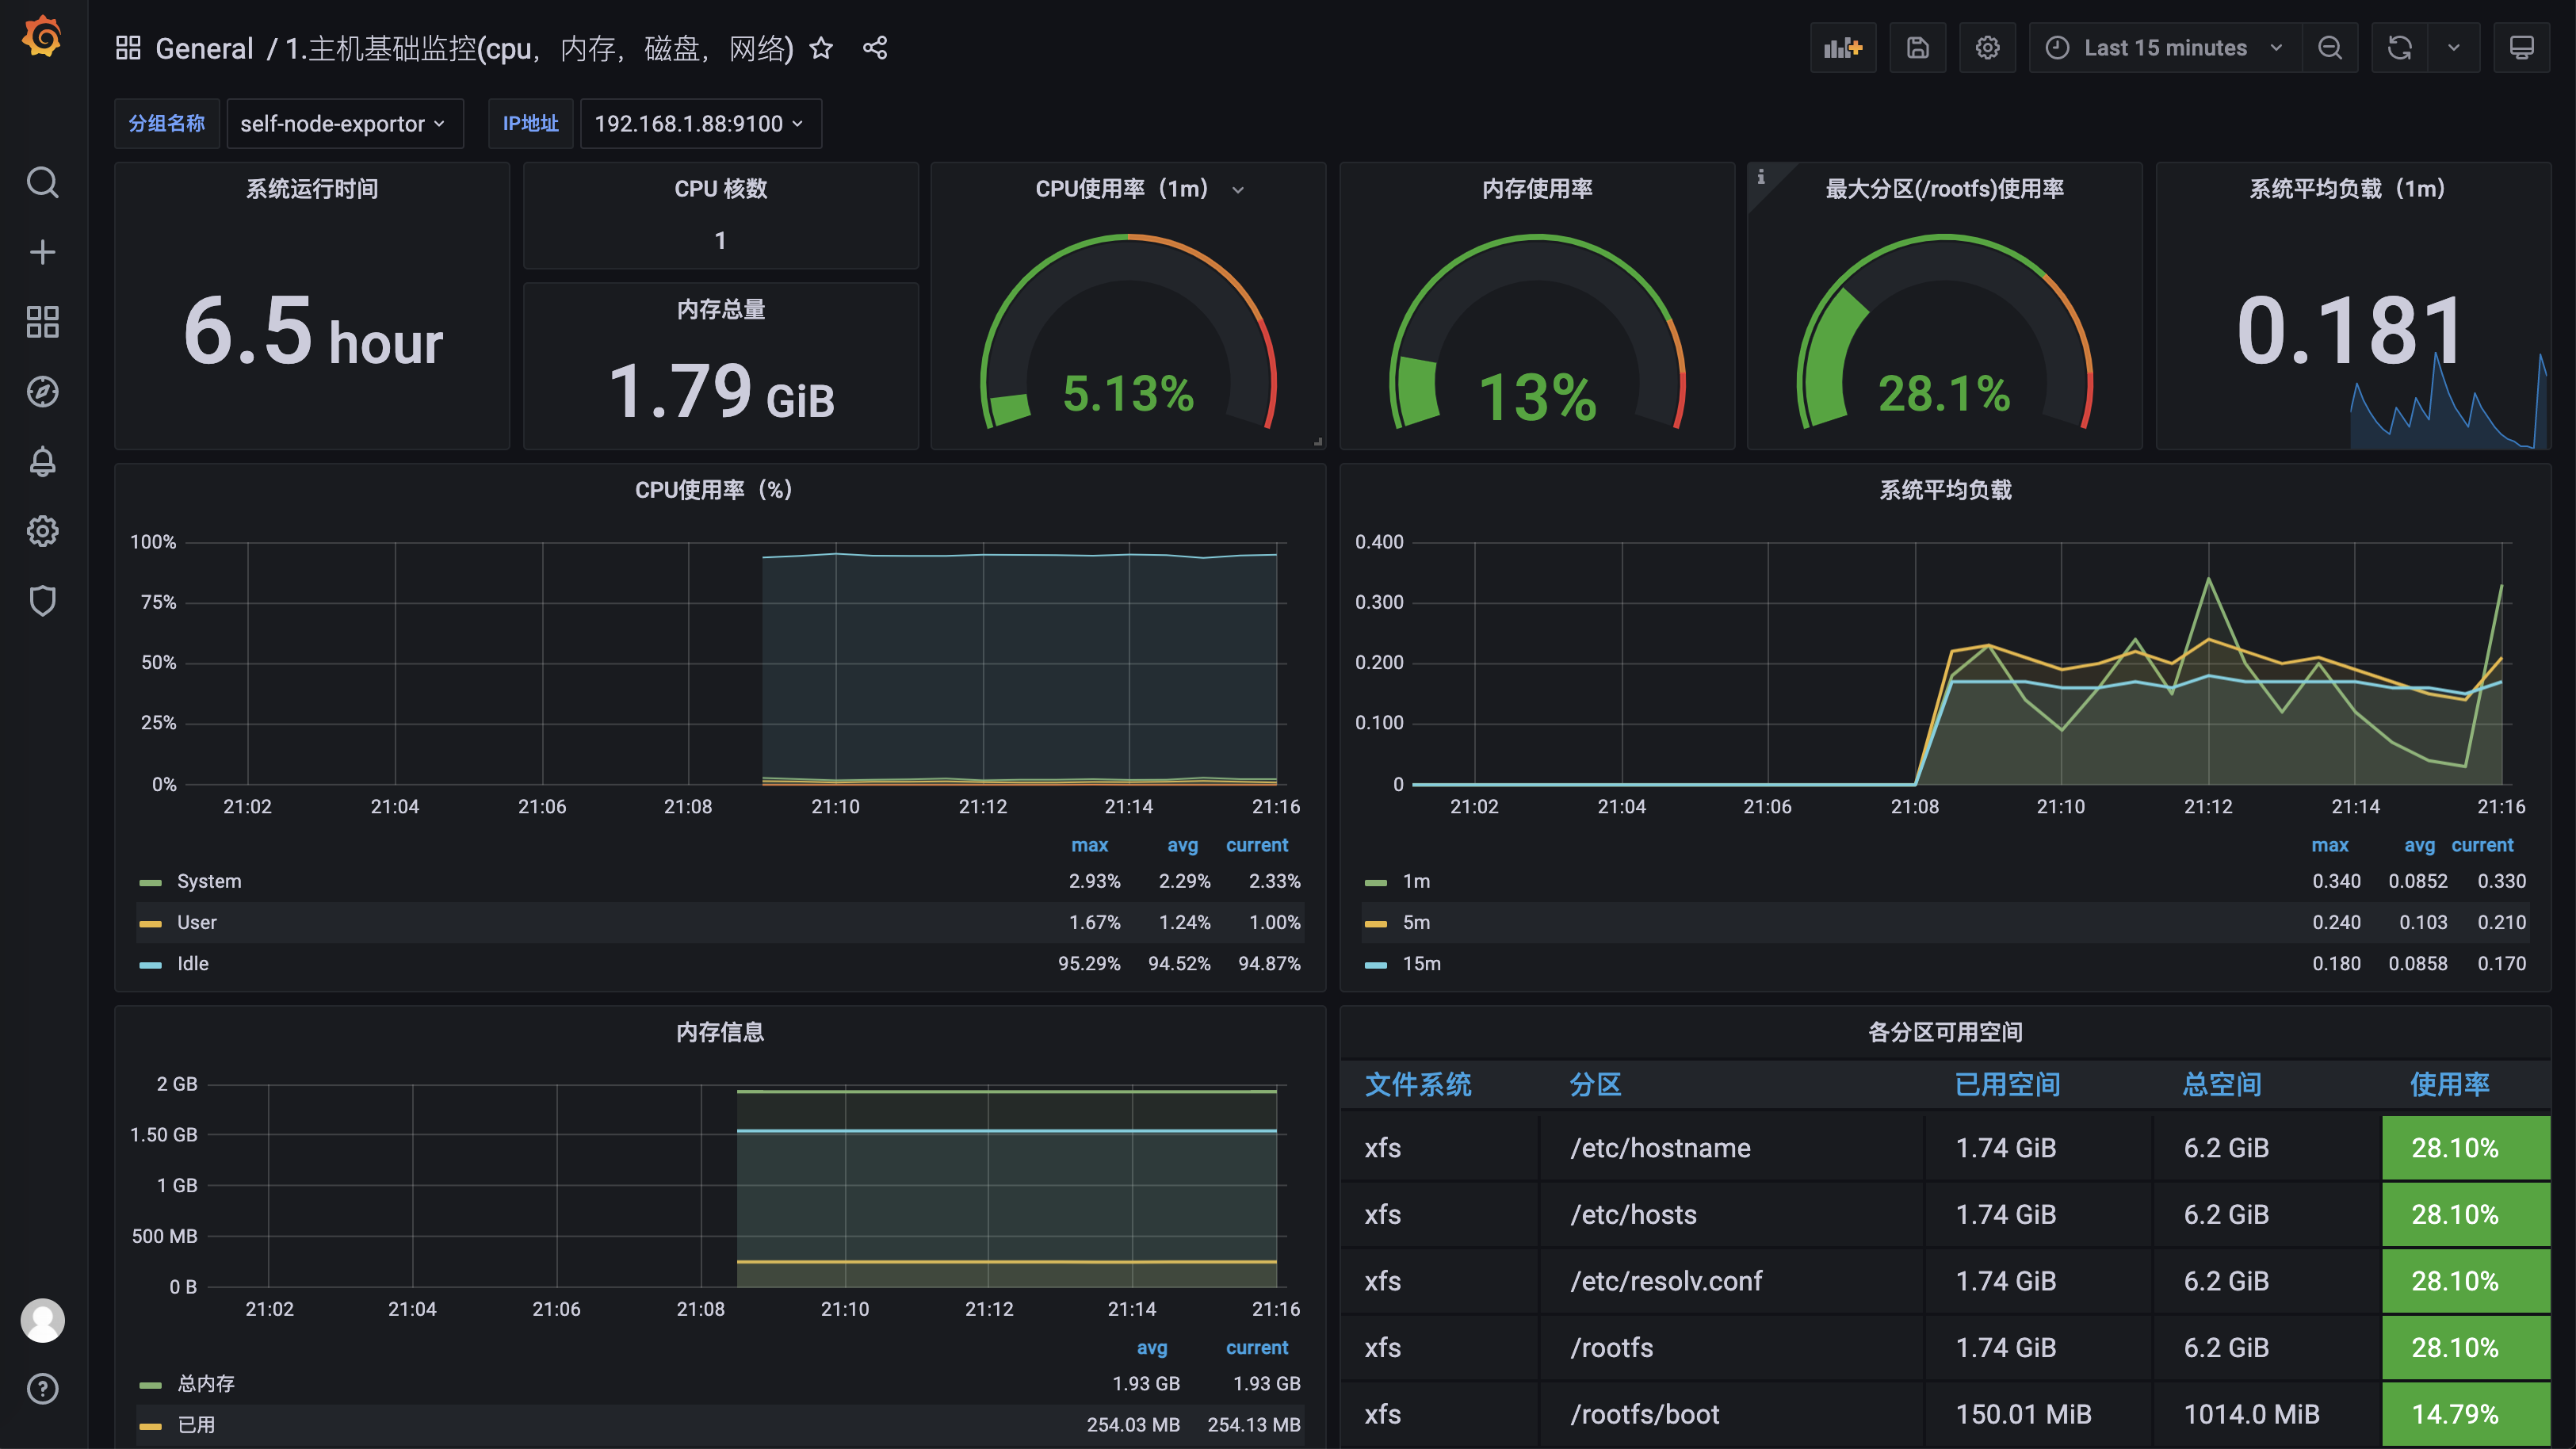Sort table by 使用率 column header
Screen dimensions: 2576x1449
2449,1085
